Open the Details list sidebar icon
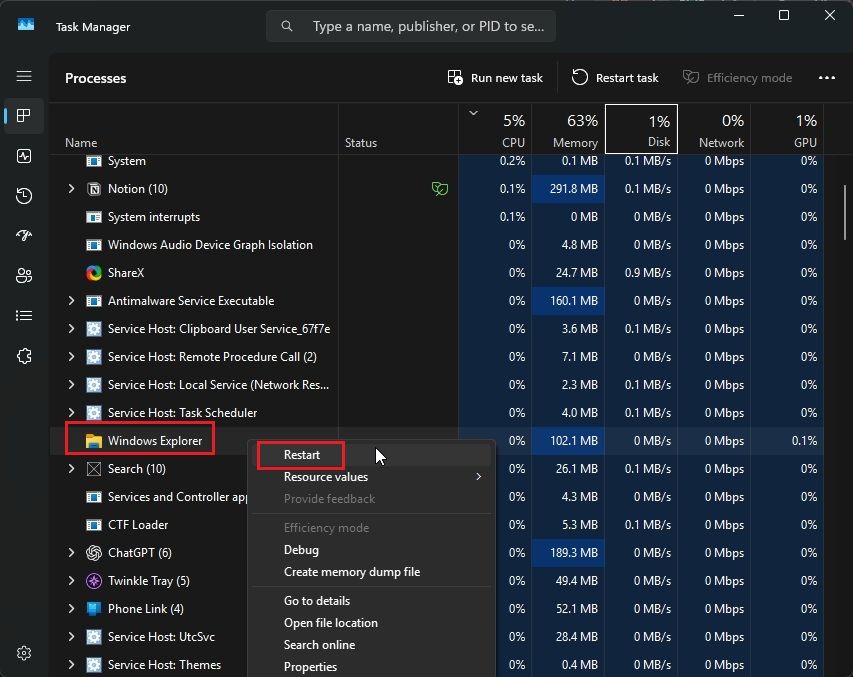 24,316
